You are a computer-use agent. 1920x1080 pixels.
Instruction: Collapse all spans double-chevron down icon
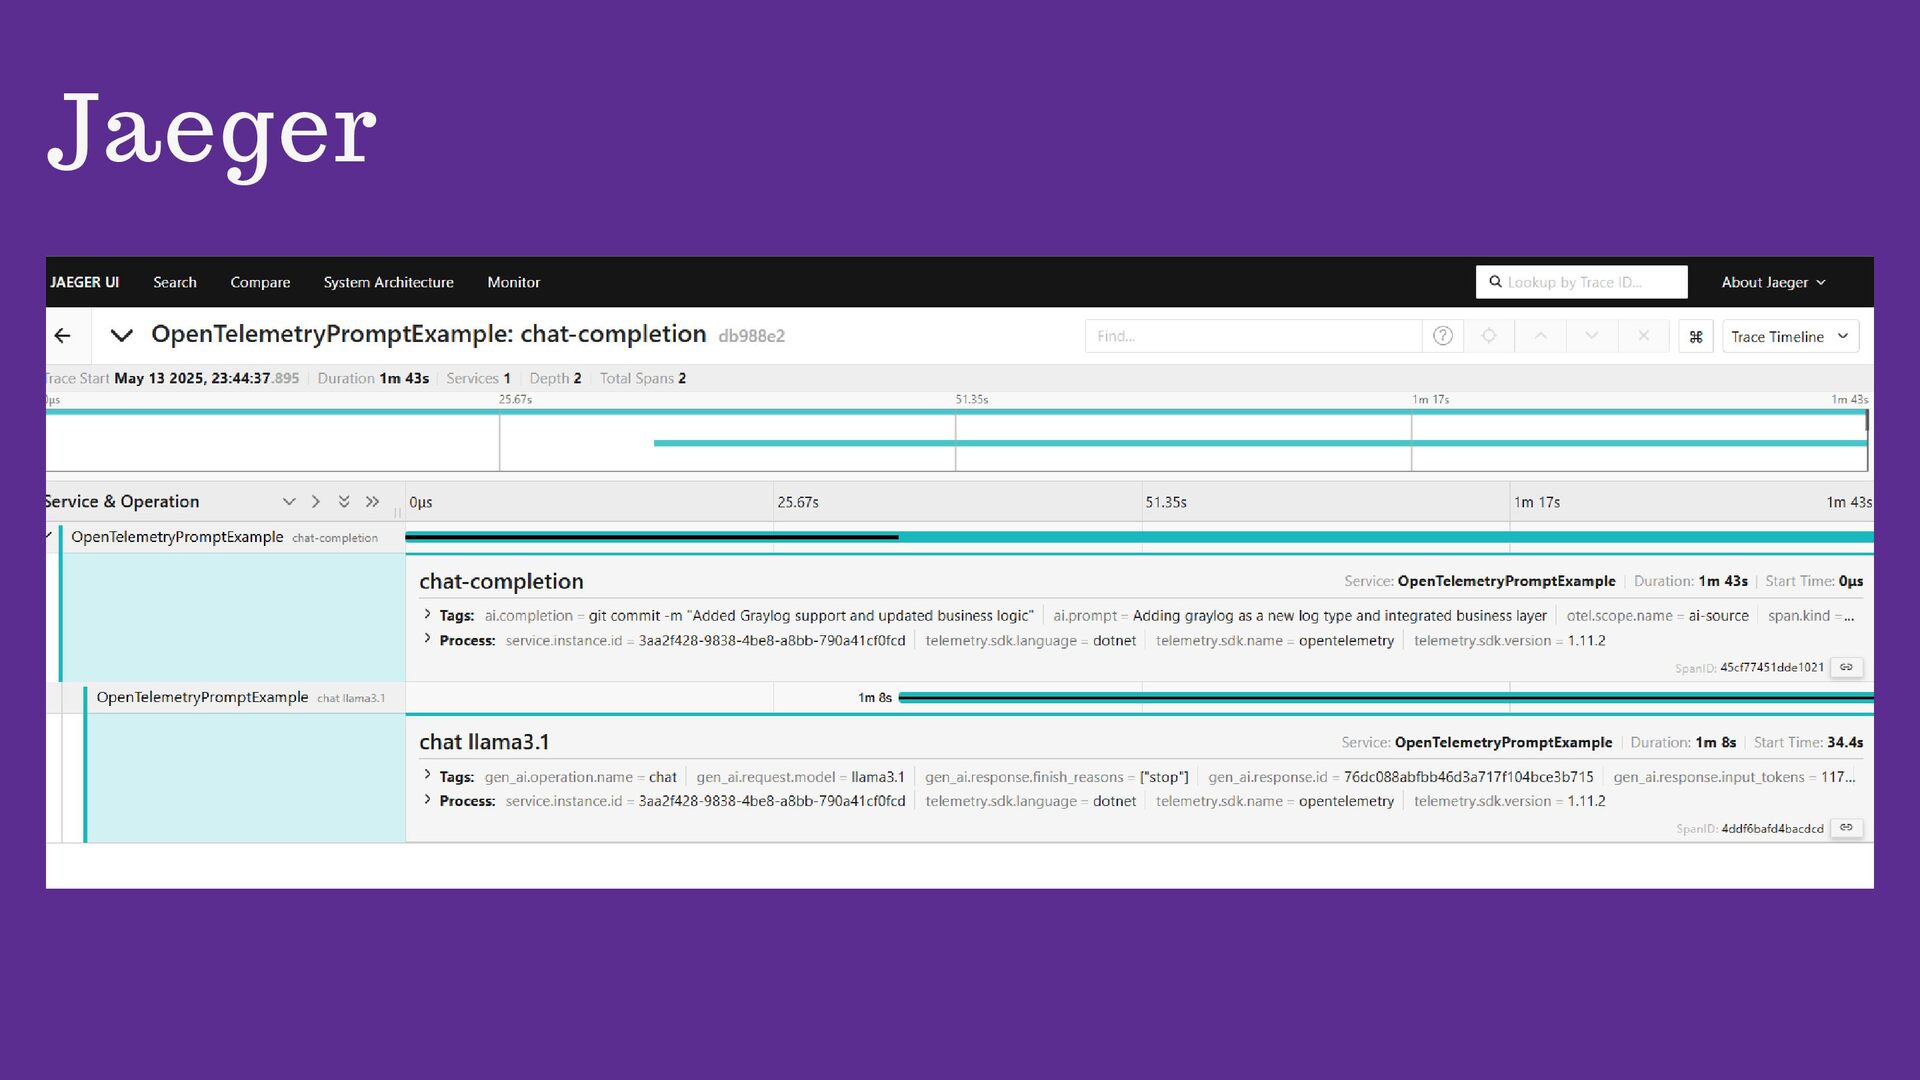coord(344,502)
